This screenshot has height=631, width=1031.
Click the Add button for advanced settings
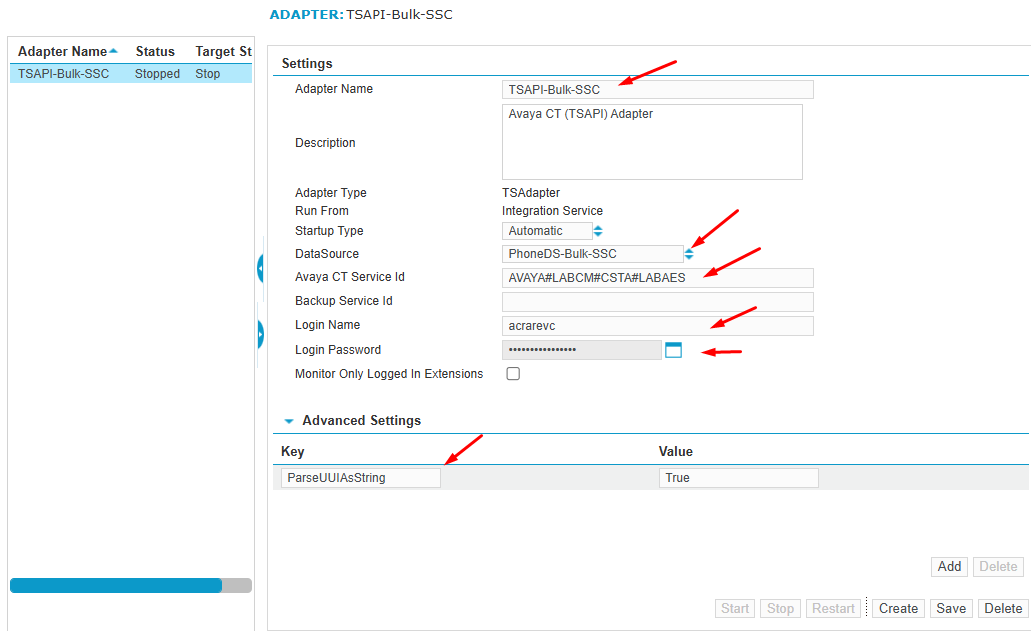click(x=949, y=566)
